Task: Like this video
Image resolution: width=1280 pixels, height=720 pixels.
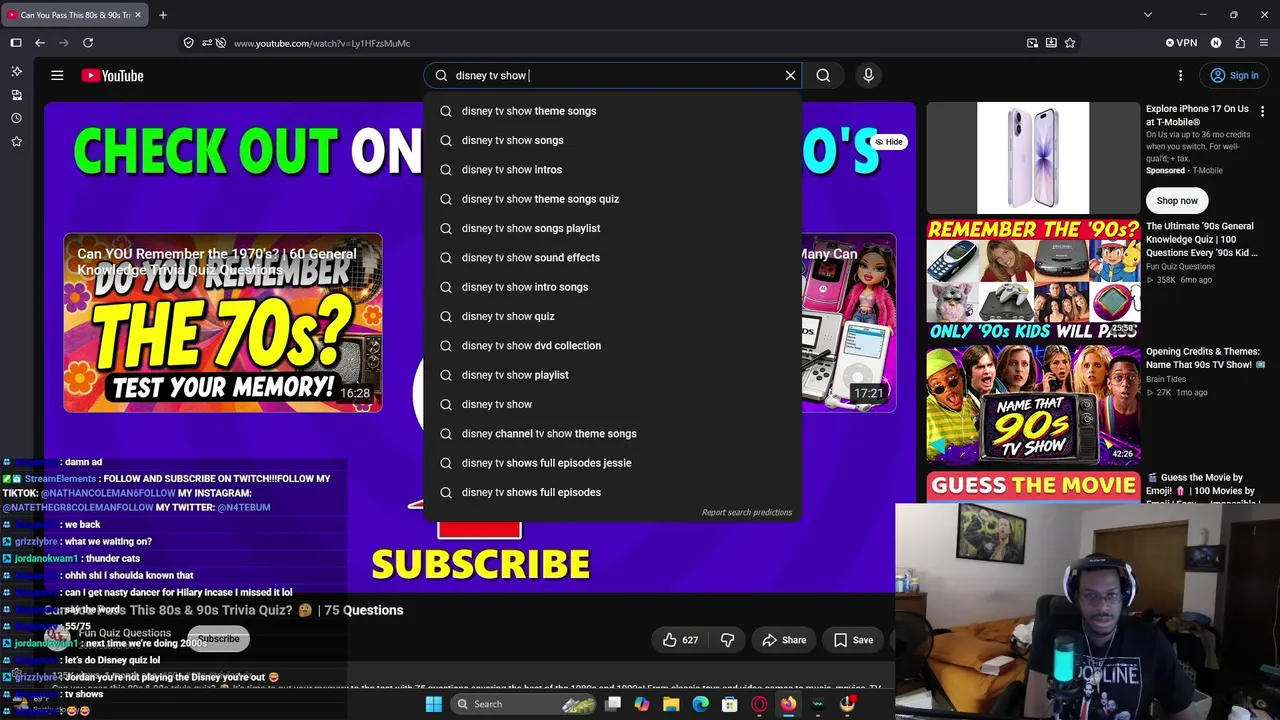Action: (x=680, y=640)
